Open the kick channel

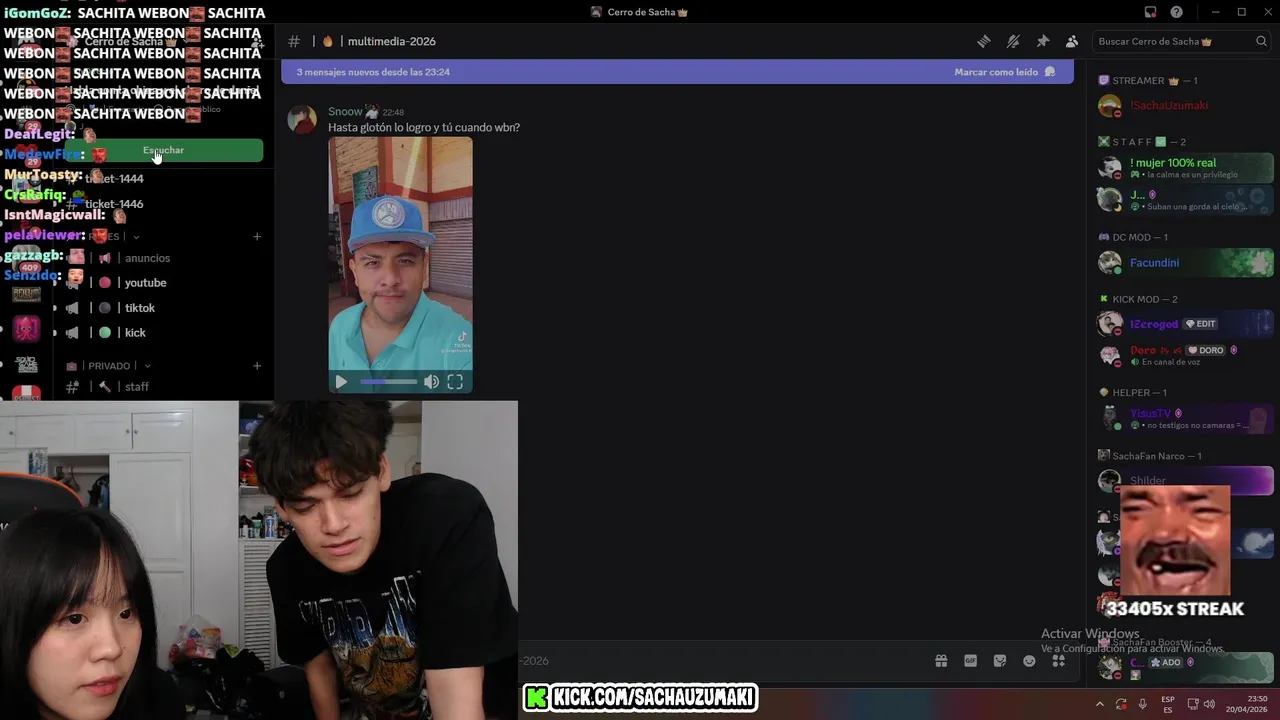(x=135, y=333)
